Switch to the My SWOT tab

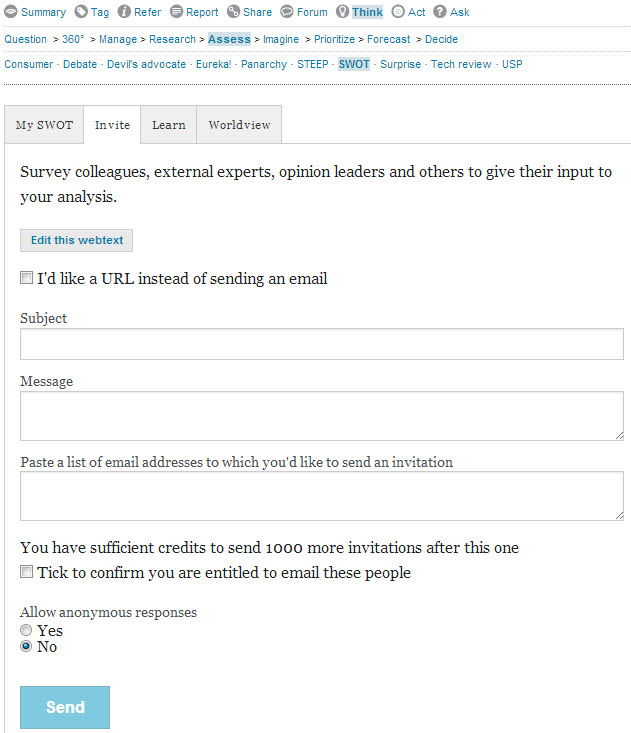pyautogui.click(x=44, y=125)
